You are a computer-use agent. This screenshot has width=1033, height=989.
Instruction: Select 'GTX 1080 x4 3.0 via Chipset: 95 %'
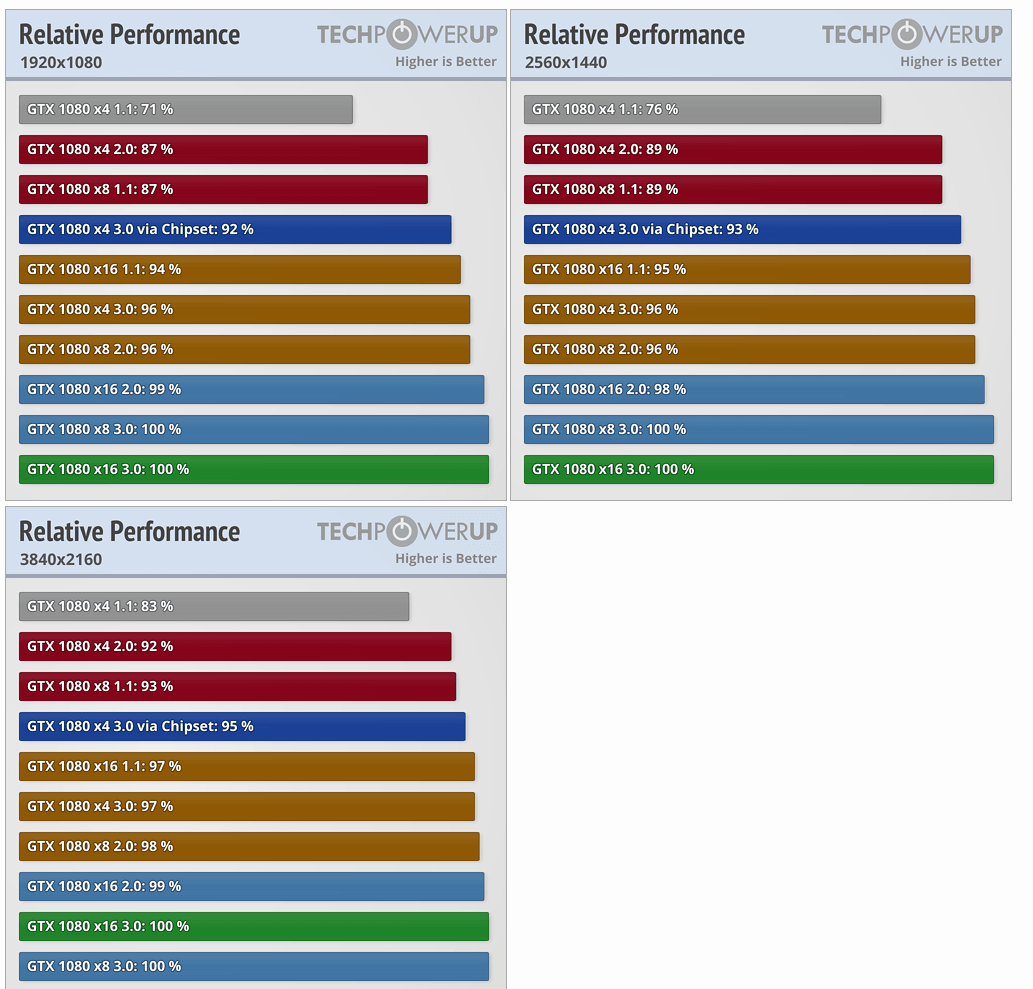point(242,726)
